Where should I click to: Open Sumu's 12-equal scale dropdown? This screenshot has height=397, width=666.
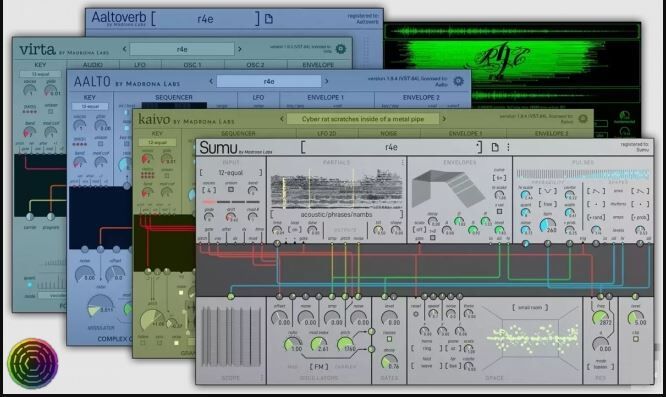pyautogui.click(x=231, y=172)
